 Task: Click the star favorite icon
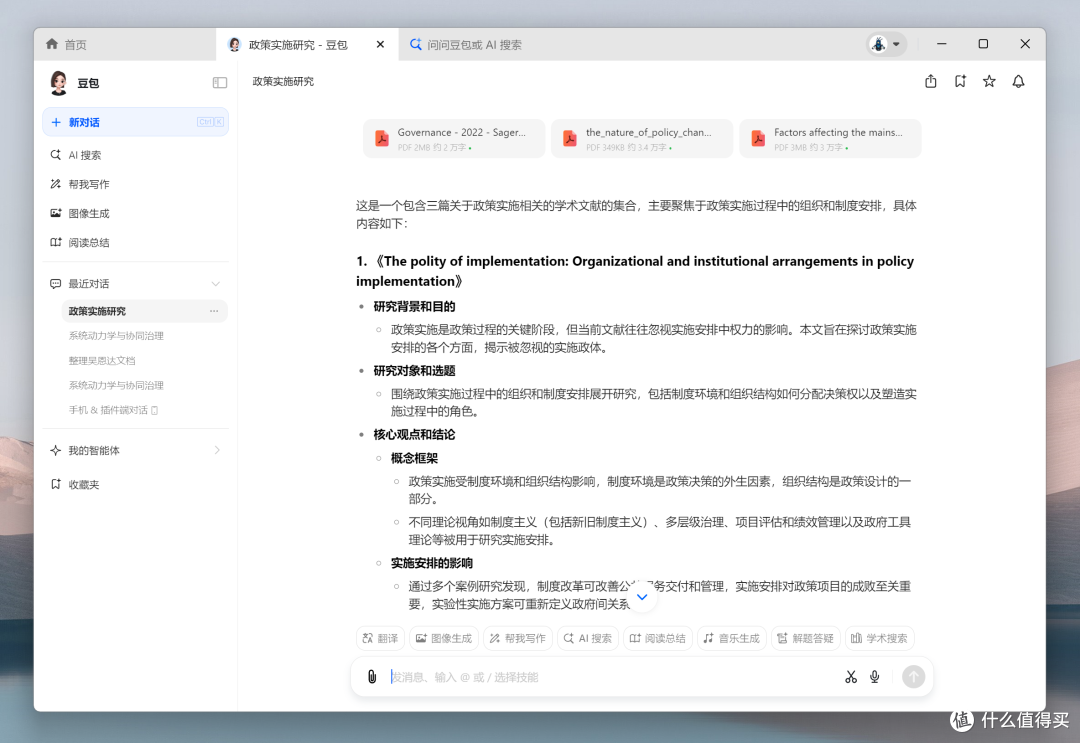pyautogui.click(x=989, y=81)
